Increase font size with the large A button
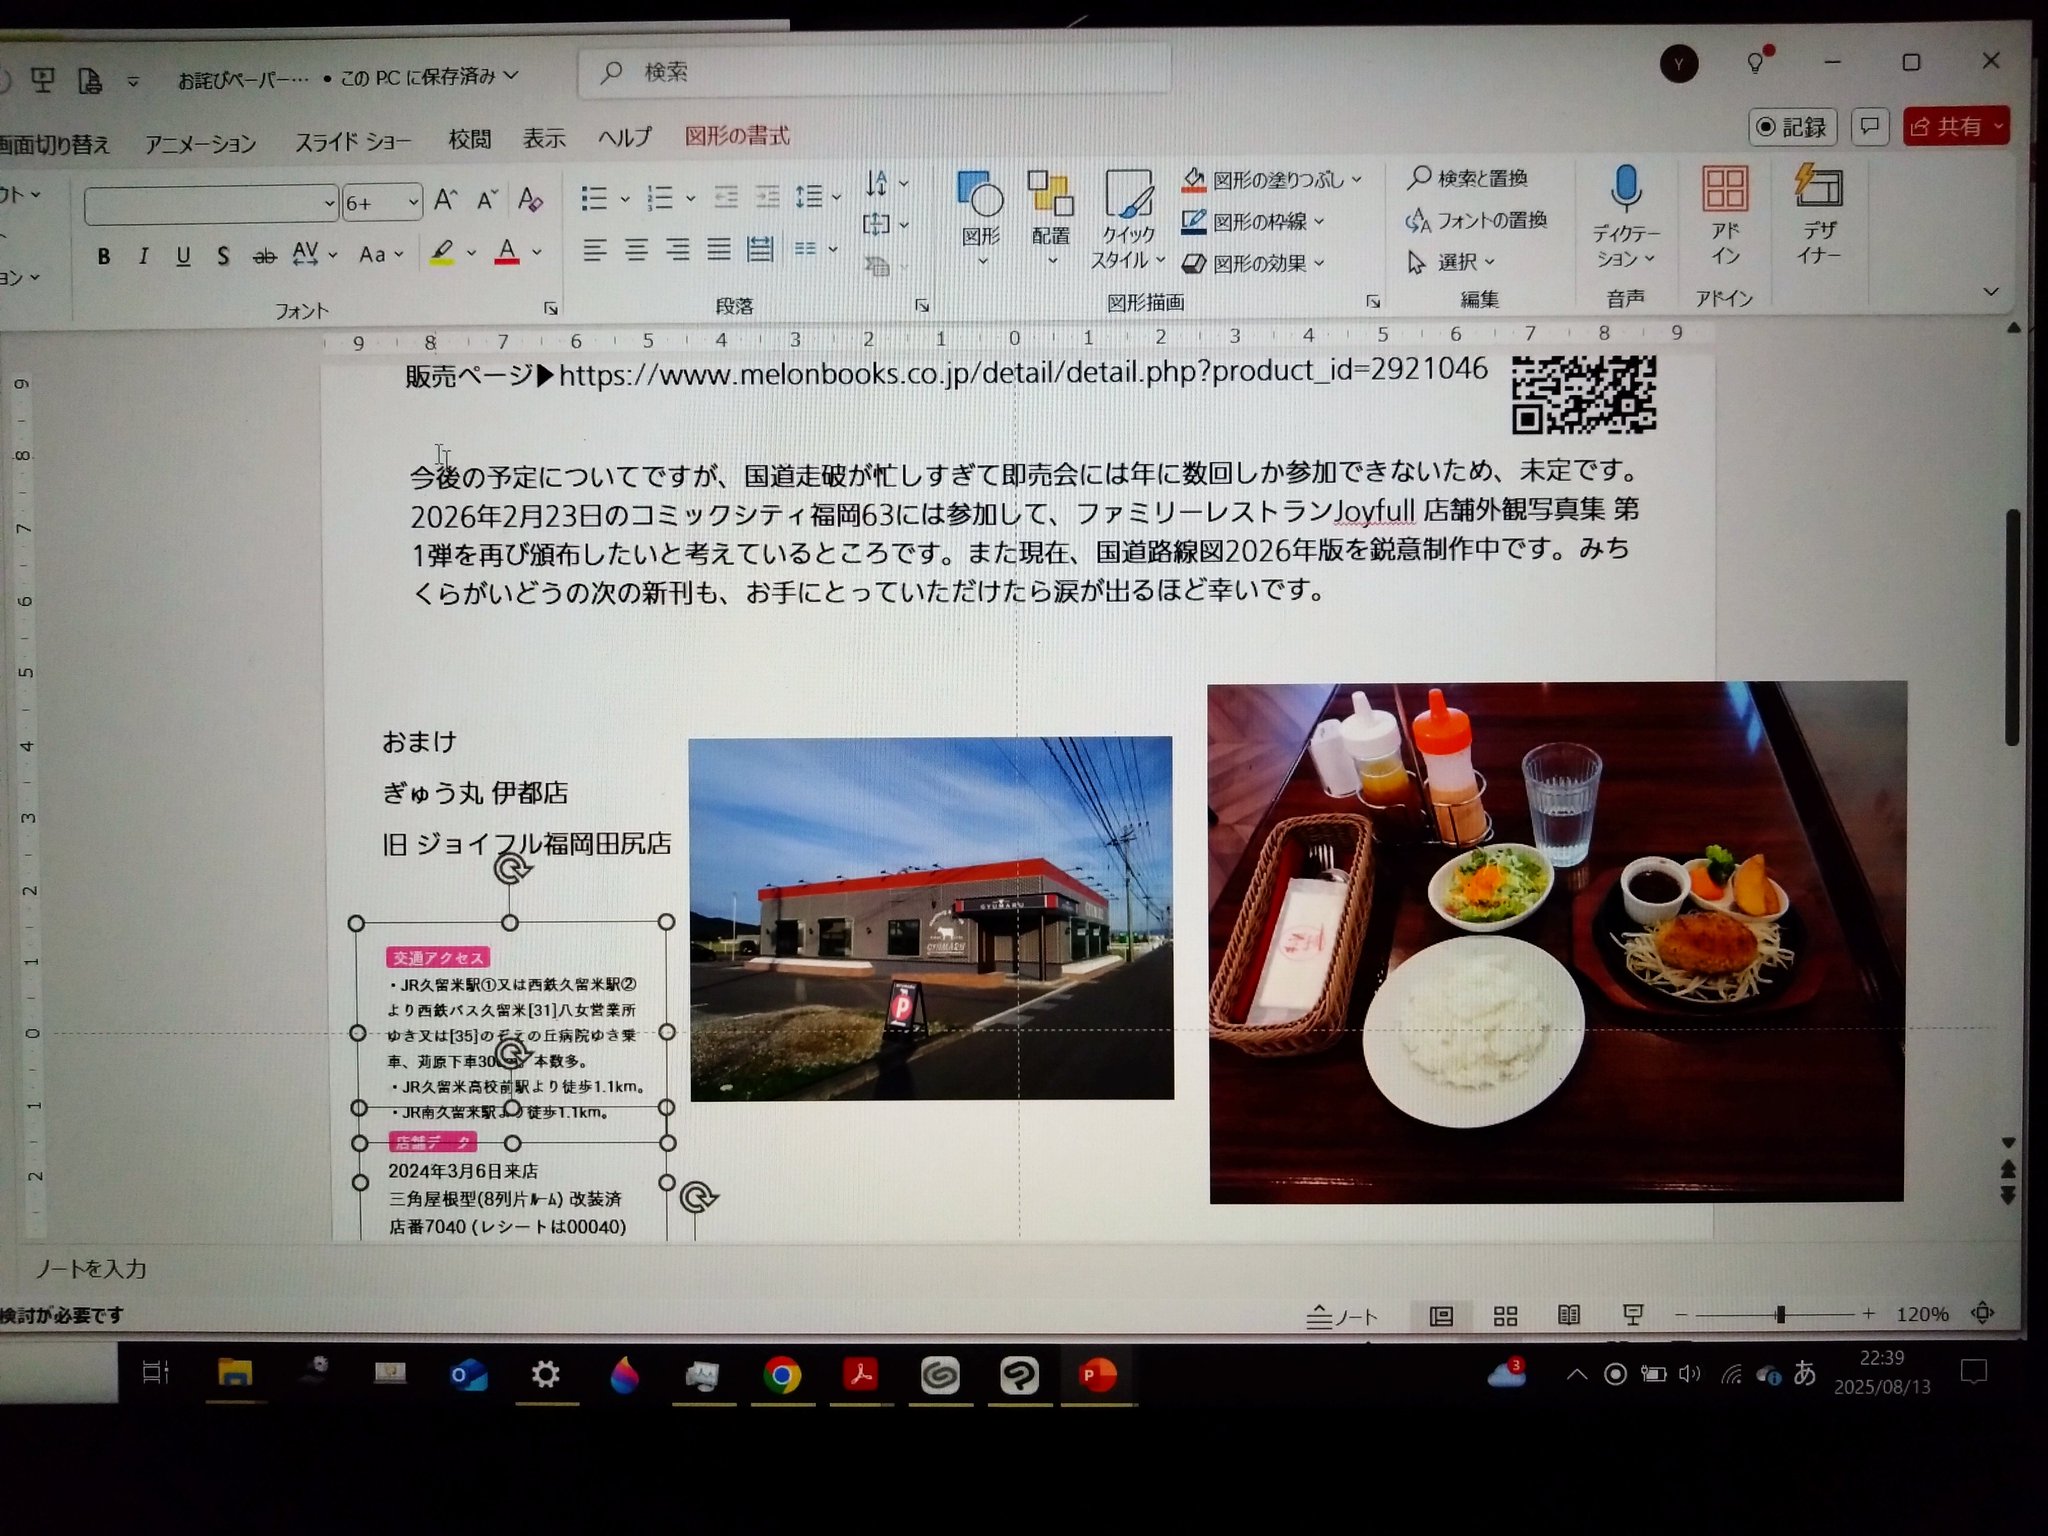The image size is (2048, 1536). (446, 200)
